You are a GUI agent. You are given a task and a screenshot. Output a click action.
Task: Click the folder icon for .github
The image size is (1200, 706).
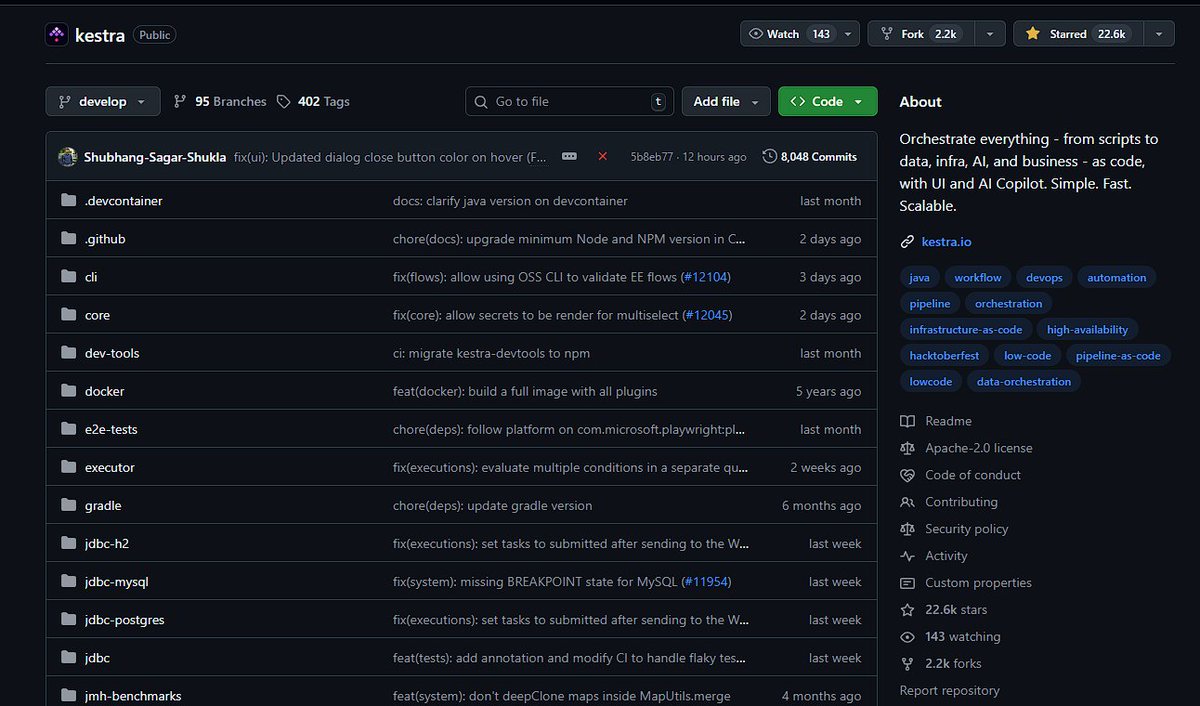pyautogui.click(x=68, y=239)
